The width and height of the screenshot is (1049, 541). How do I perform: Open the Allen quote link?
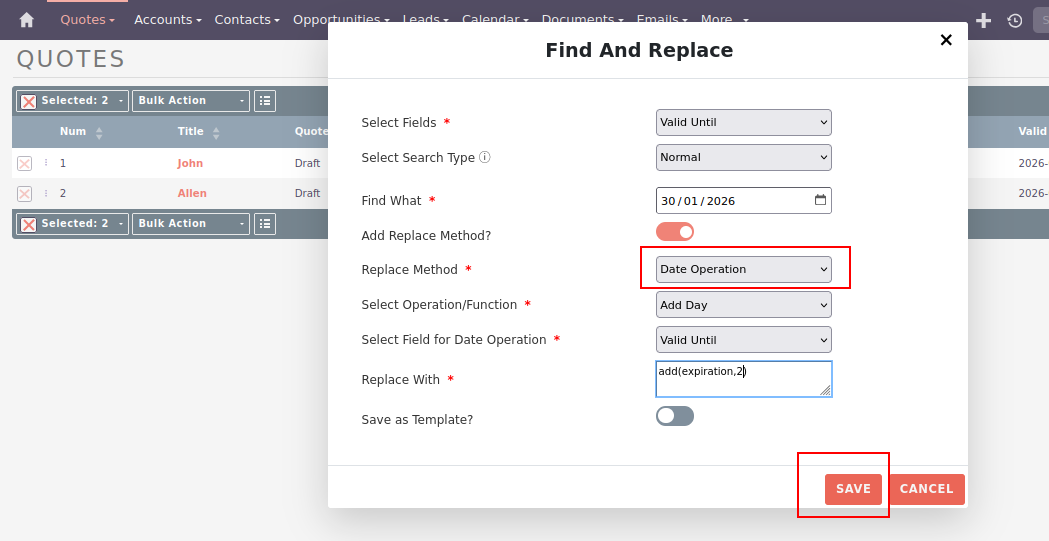click(x=192, y=193)
